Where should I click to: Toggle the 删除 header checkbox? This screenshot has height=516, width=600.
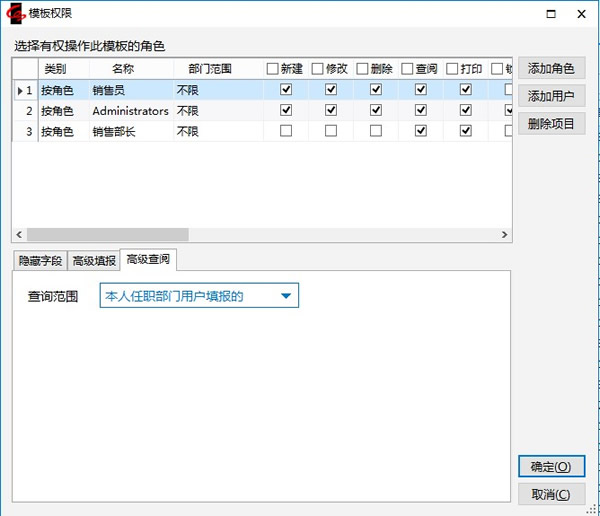(x=362, y=69)
